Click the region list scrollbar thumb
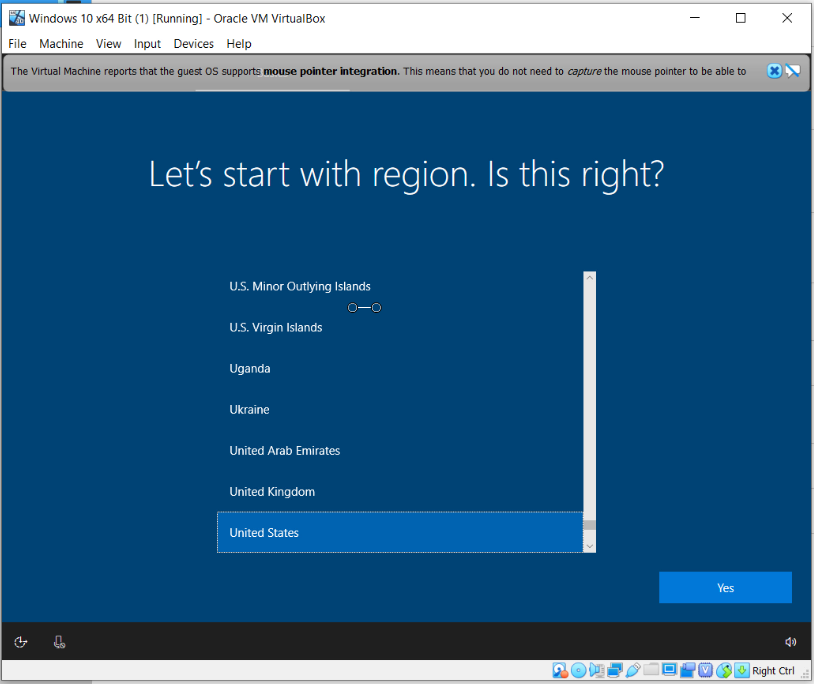The width and height of the screenshot is (814, 684). (589, 525)
